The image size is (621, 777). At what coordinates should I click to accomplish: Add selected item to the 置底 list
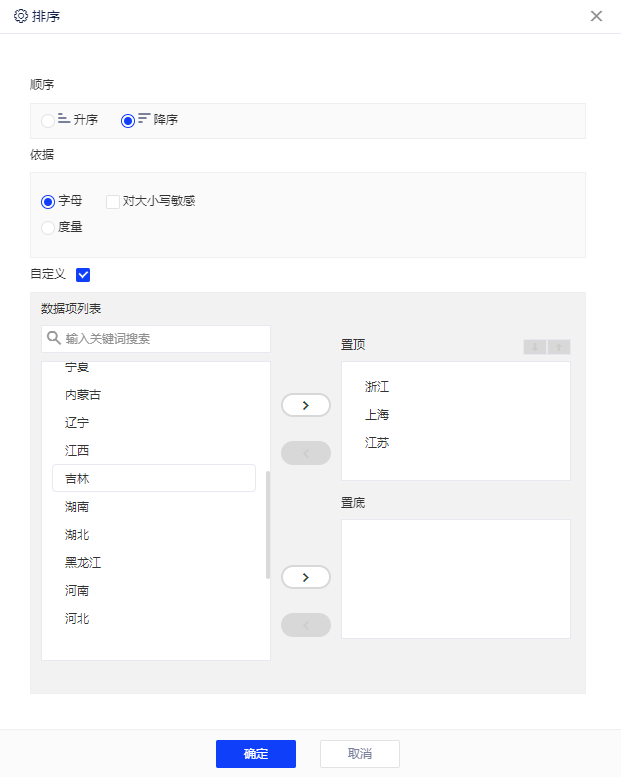pos(306,577)
